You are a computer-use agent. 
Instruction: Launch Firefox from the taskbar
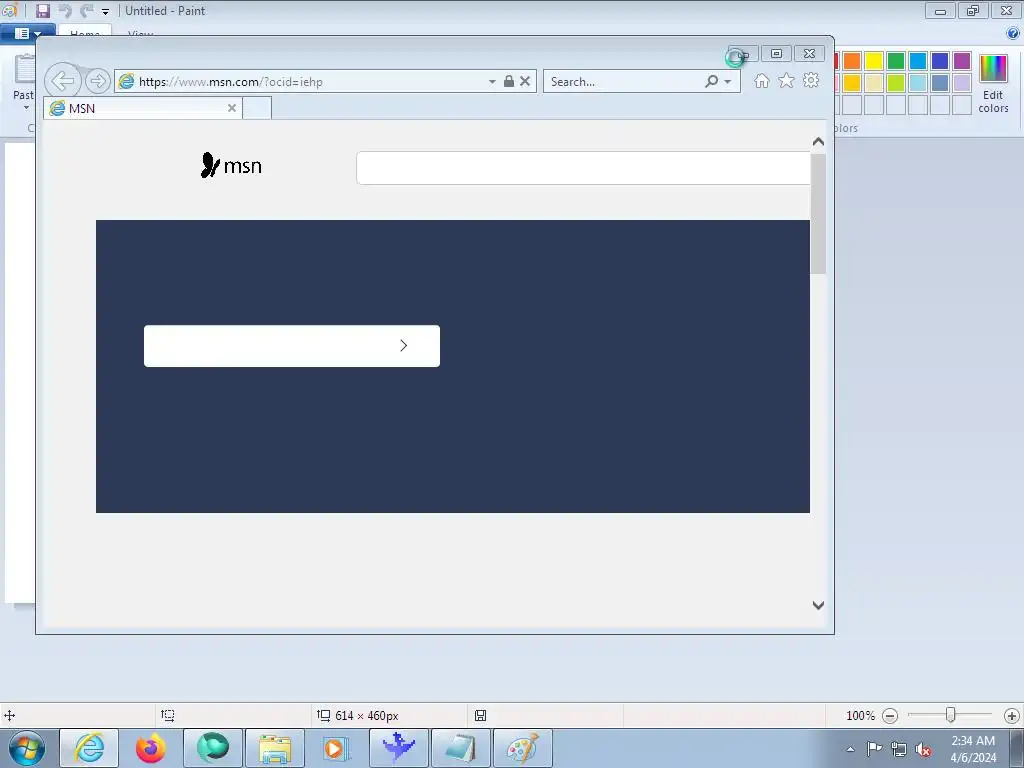click(151, 748)
